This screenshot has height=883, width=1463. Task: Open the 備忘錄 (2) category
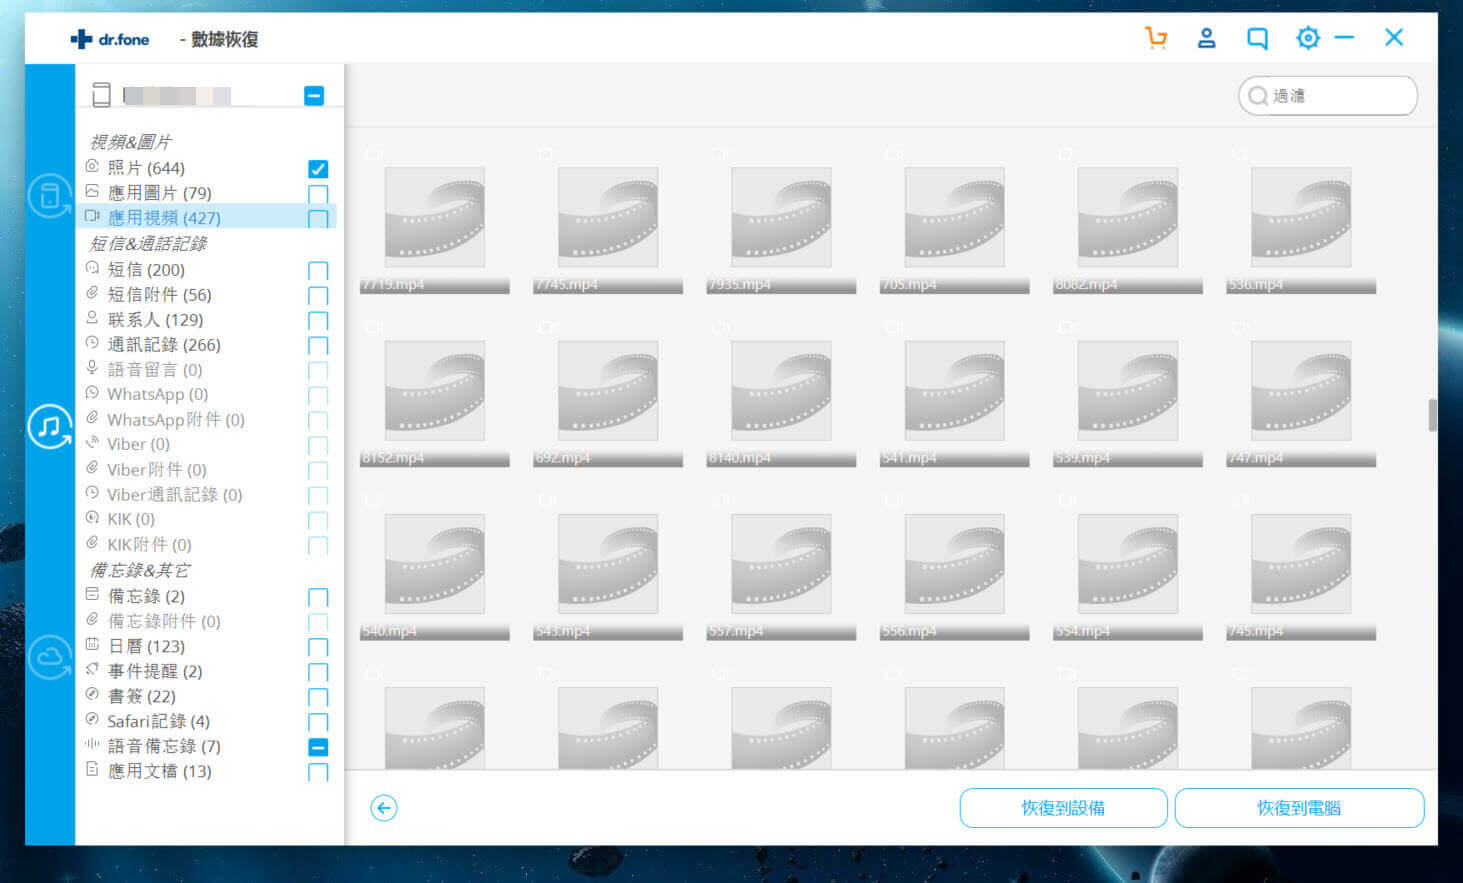tap(146, 596)
